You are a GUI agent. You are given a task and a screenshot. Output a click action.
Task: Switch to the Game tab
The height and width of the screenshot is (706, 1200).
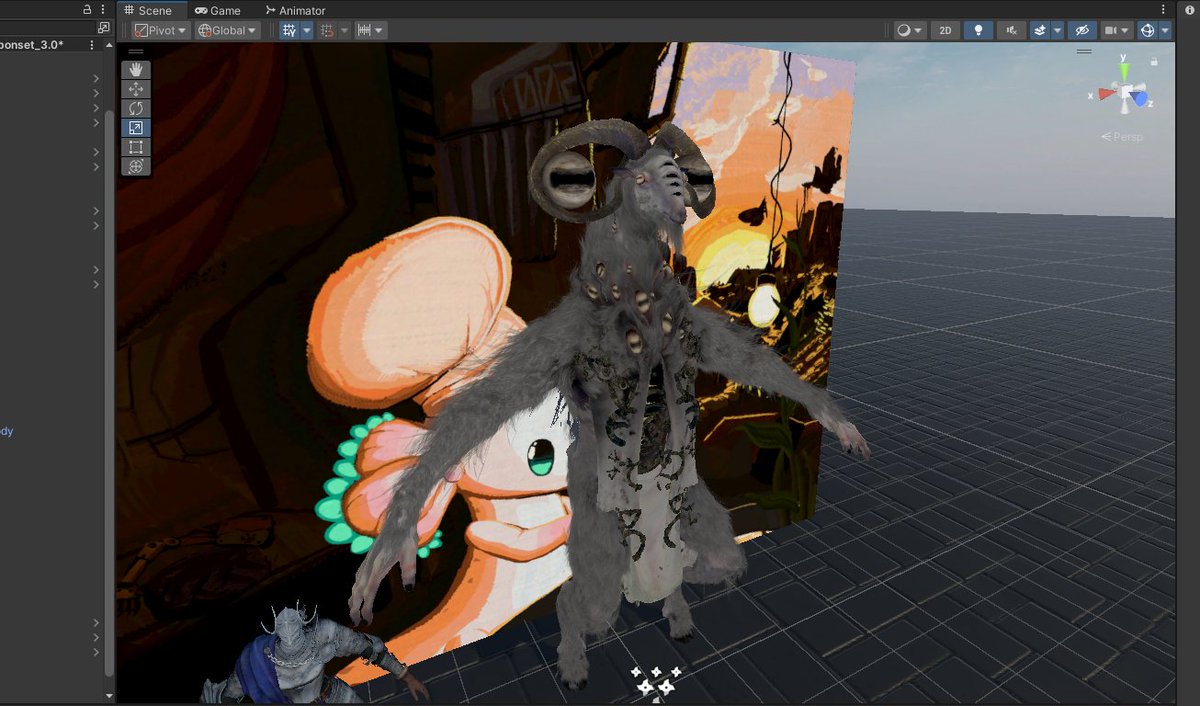[x=218, y=10]
